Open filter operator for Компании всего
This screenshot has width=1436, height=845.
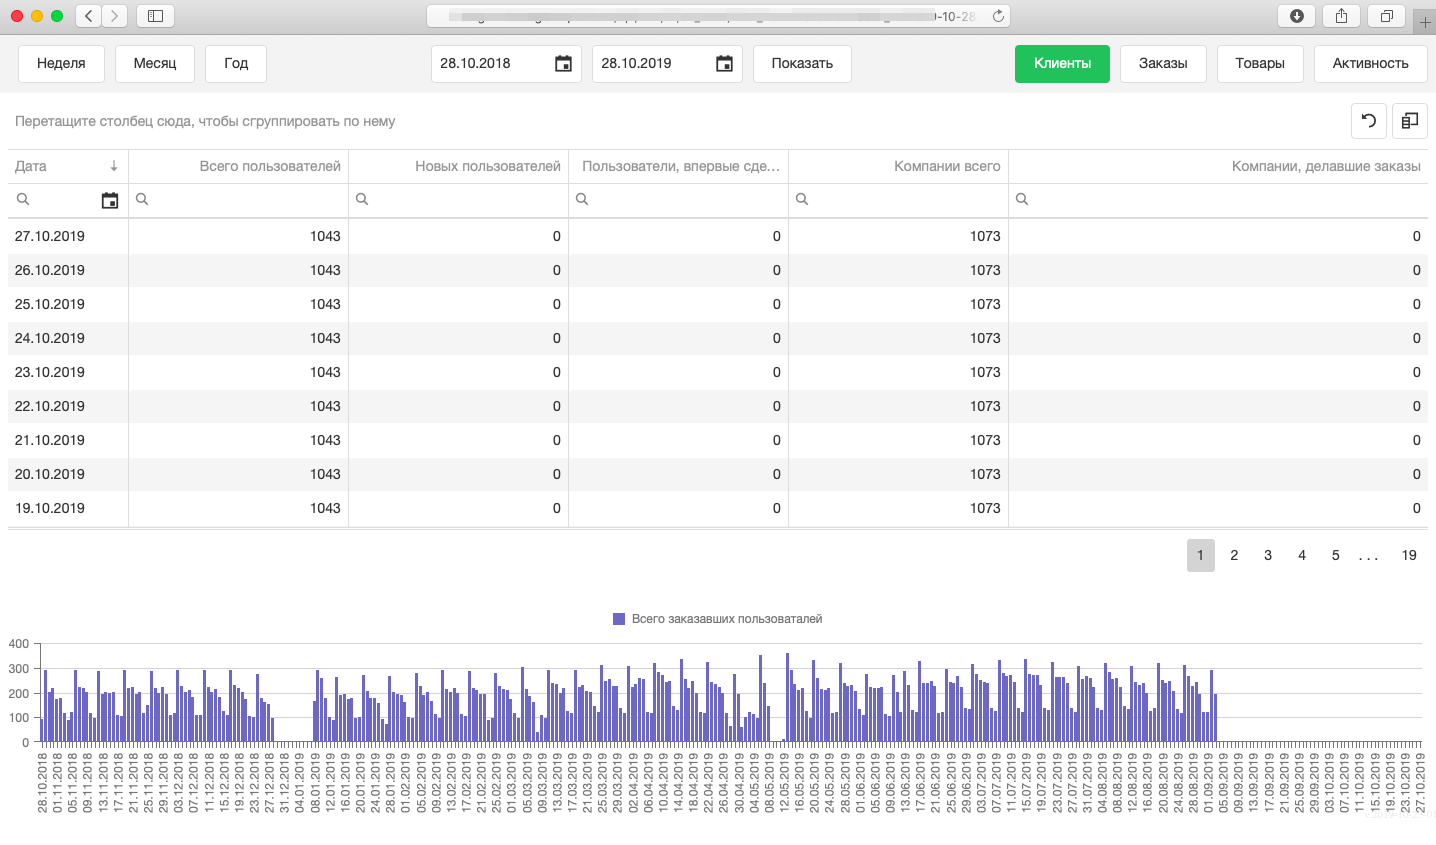[802, 200]
